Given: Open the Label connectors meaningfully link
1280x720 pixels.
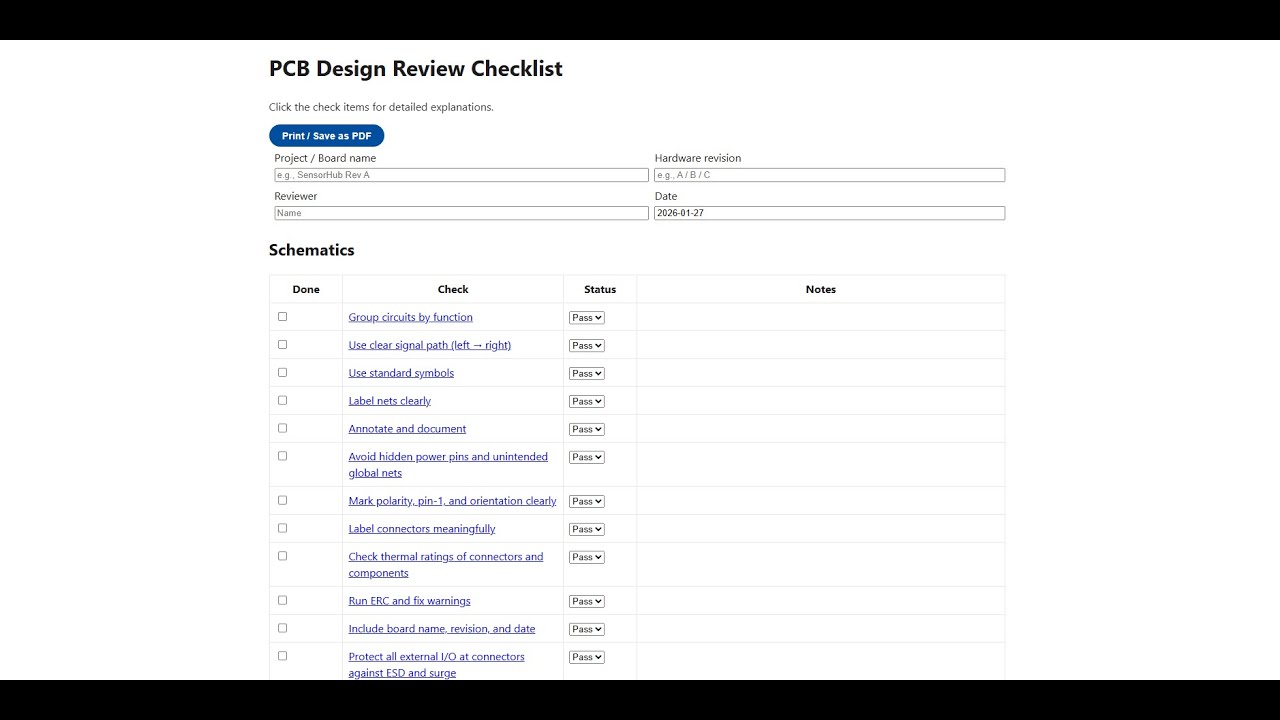Looking at the screenshot, I should pos(421,529).
